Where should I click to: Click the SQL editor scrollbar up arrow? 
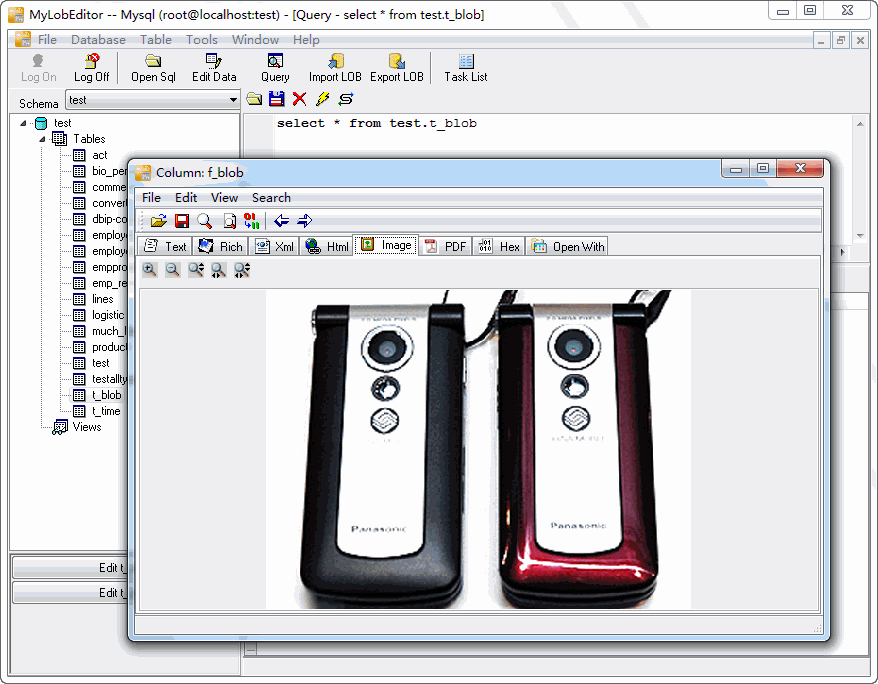point(860,124)
